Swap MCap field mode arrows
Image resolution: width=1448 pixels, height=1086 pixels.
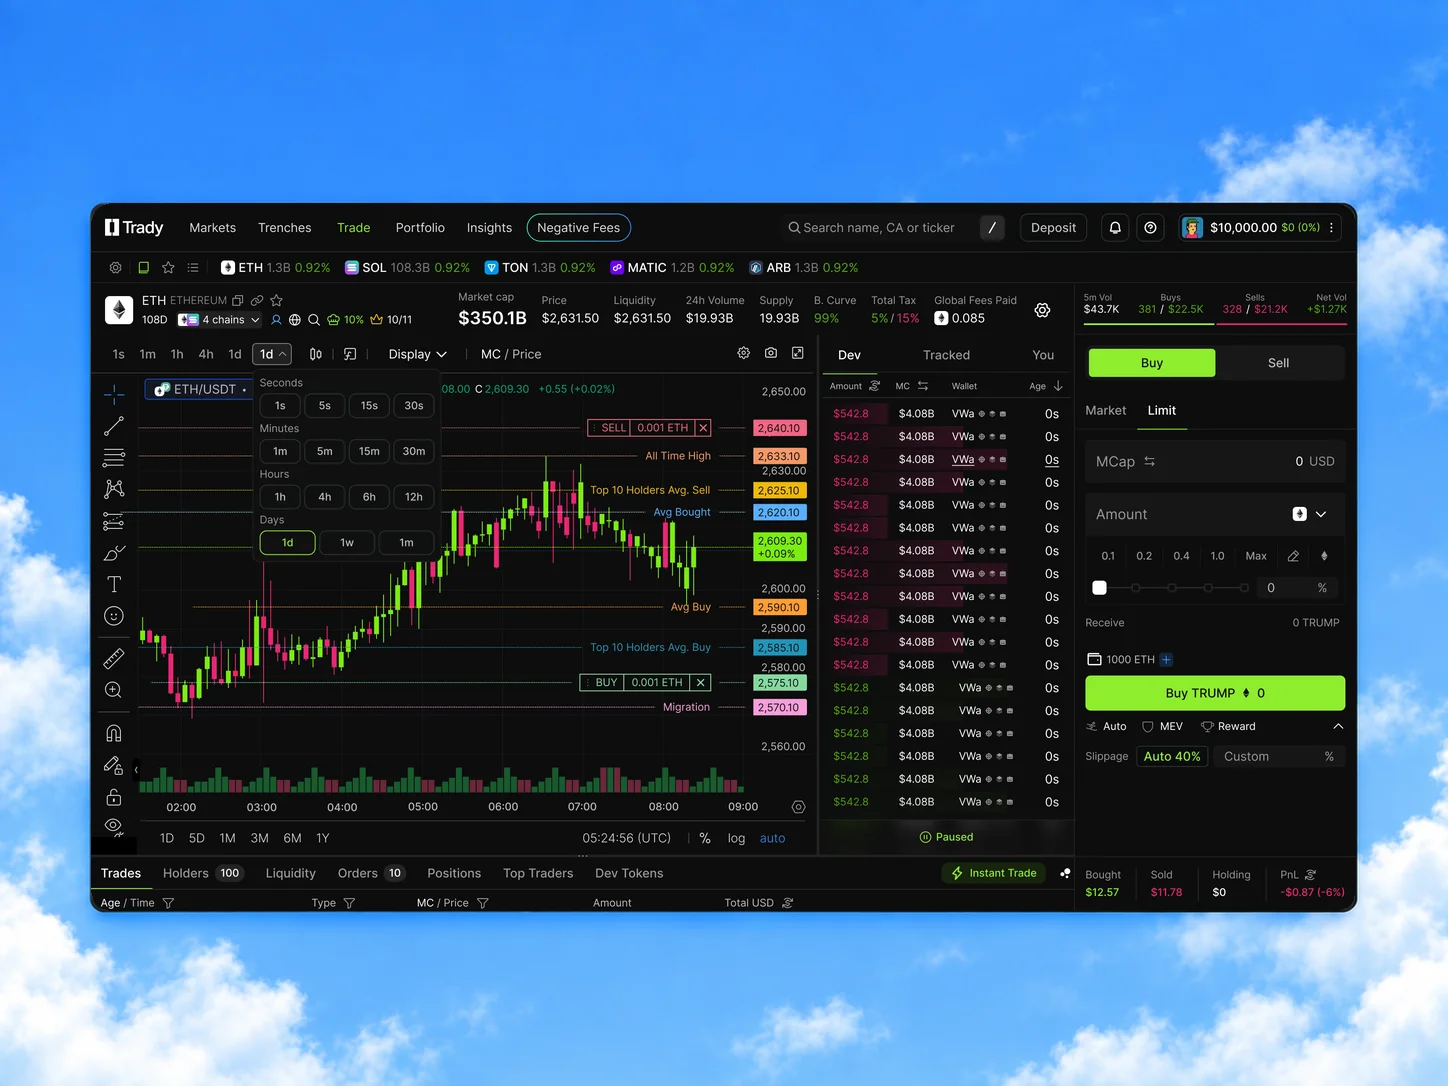[1150, 461]
